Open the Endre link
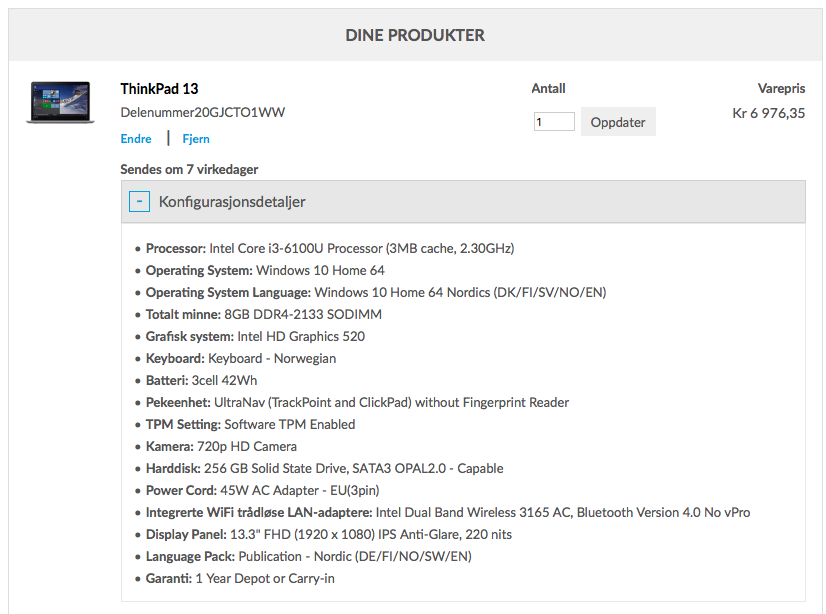The image size is (826, 614). click(136, 138)
